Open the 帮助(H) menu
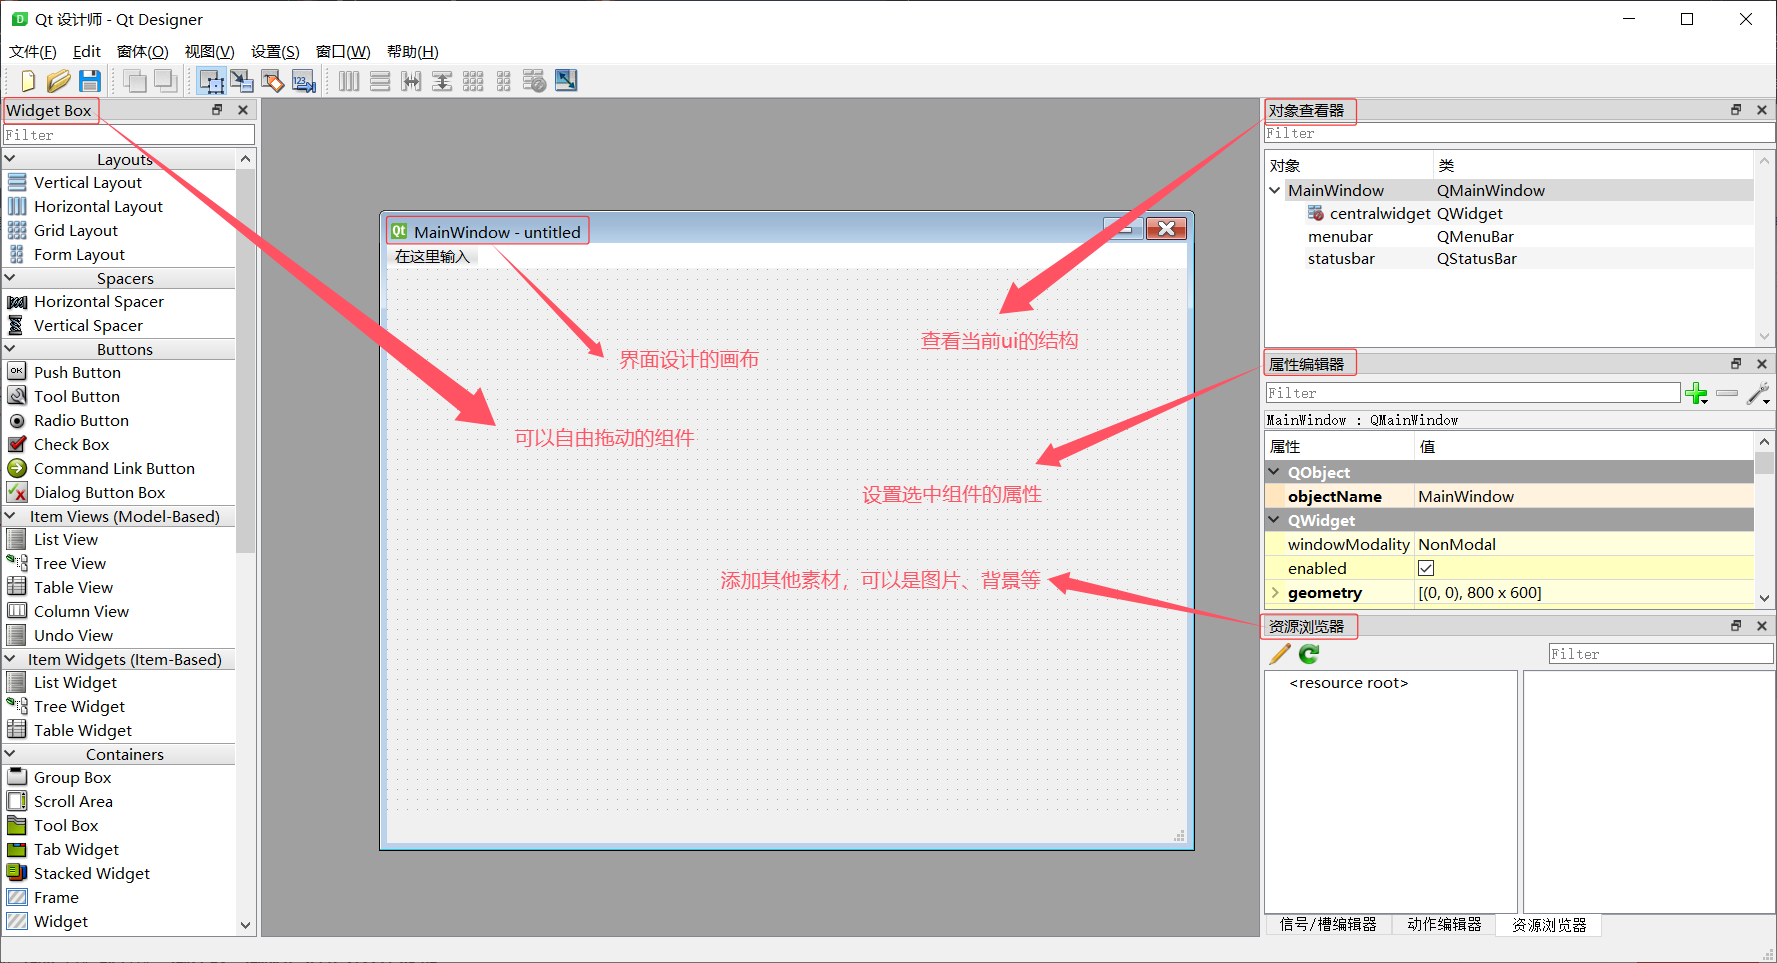The width and height of the screenshot is (1777, 963). [413, 51]
